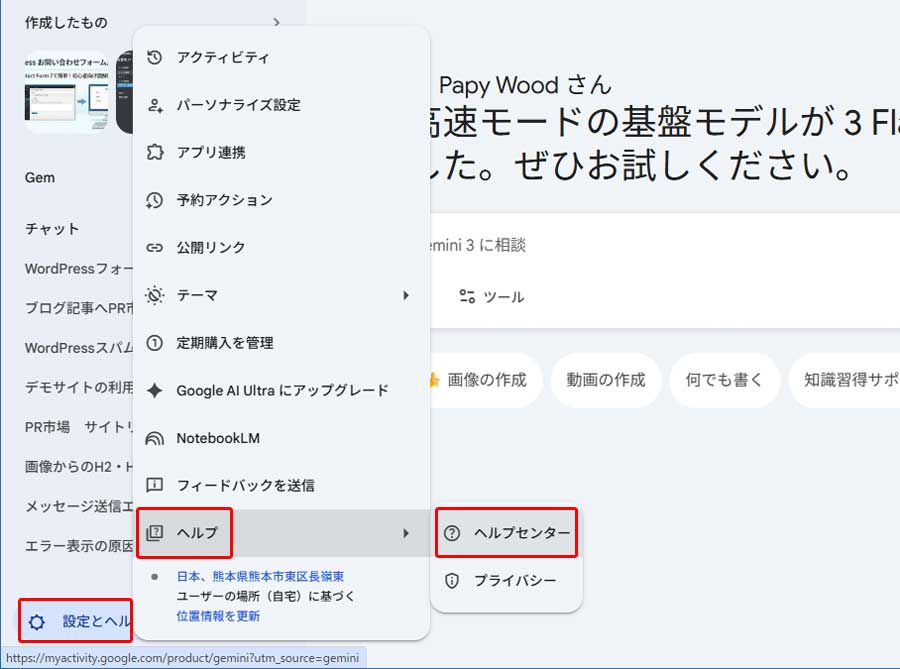This screenshot has width=900, height=669.
Task: Click the Google AI Ultra upgrade diamond icon
Action: [x=155, y=390]
